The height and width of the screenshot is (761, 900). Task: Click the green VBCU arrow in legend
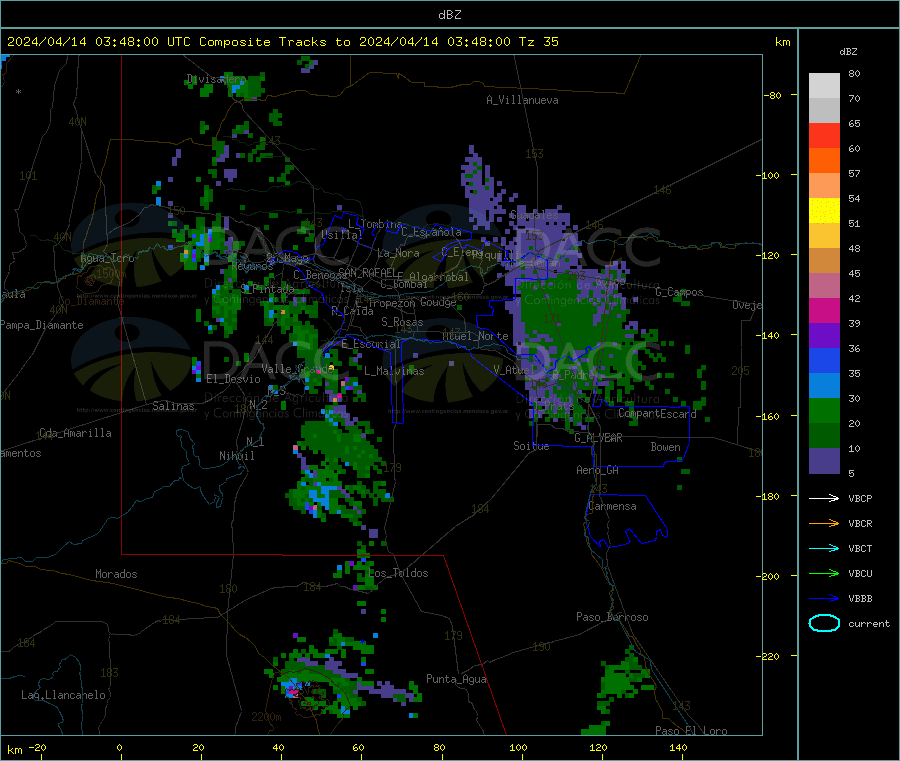[x=824, y=573]
